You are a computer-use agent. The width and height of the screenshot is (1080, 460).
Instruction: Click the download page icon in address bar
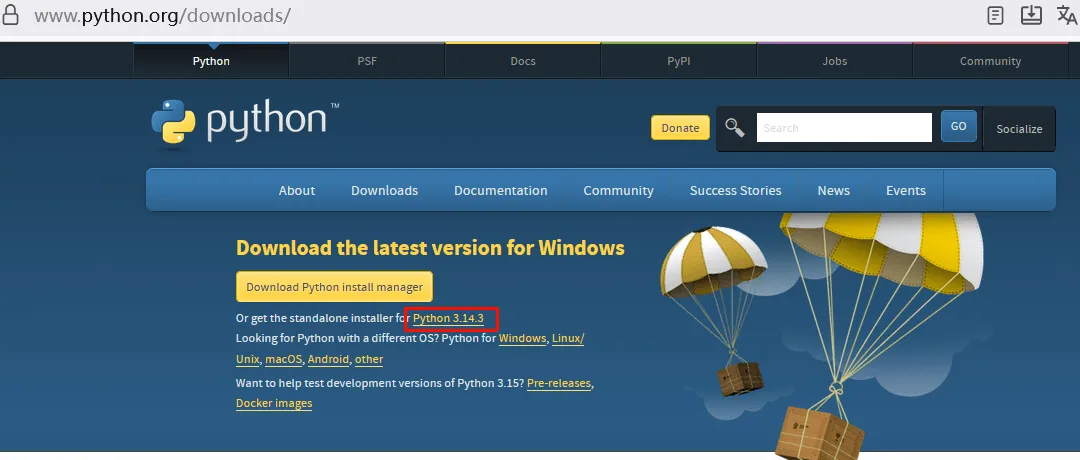tap(1031, 15)
